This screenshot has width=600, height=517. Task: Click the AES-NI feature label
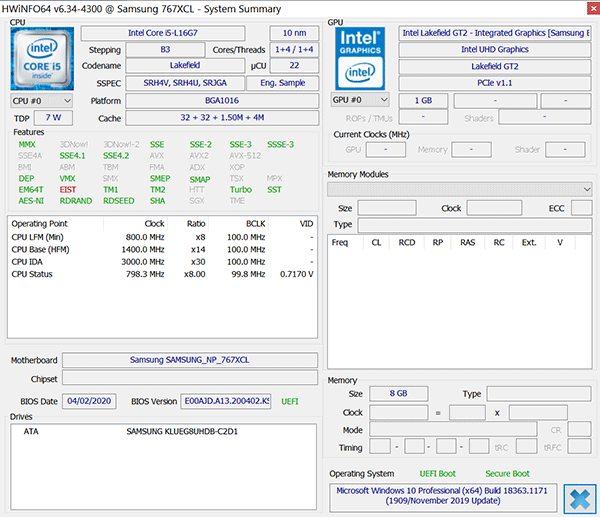click(x=31, y=201)
